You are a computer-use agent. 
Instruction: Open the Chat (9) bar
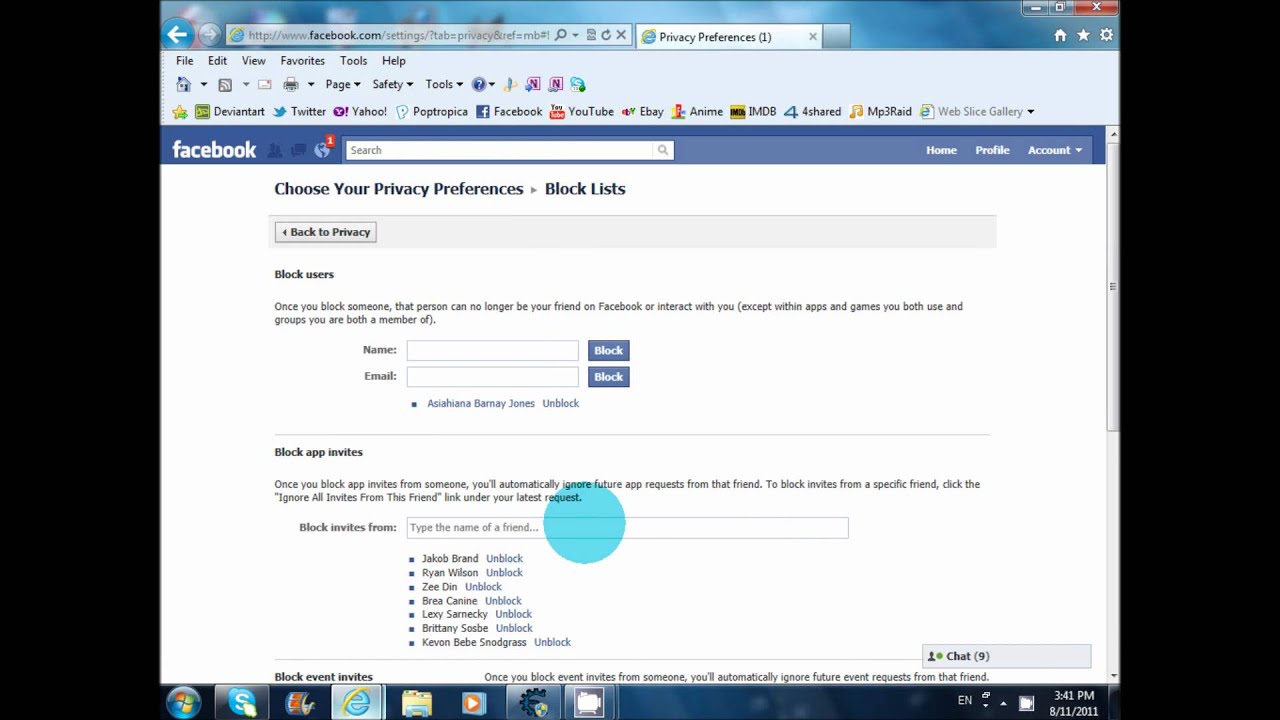pos(1006,656)
